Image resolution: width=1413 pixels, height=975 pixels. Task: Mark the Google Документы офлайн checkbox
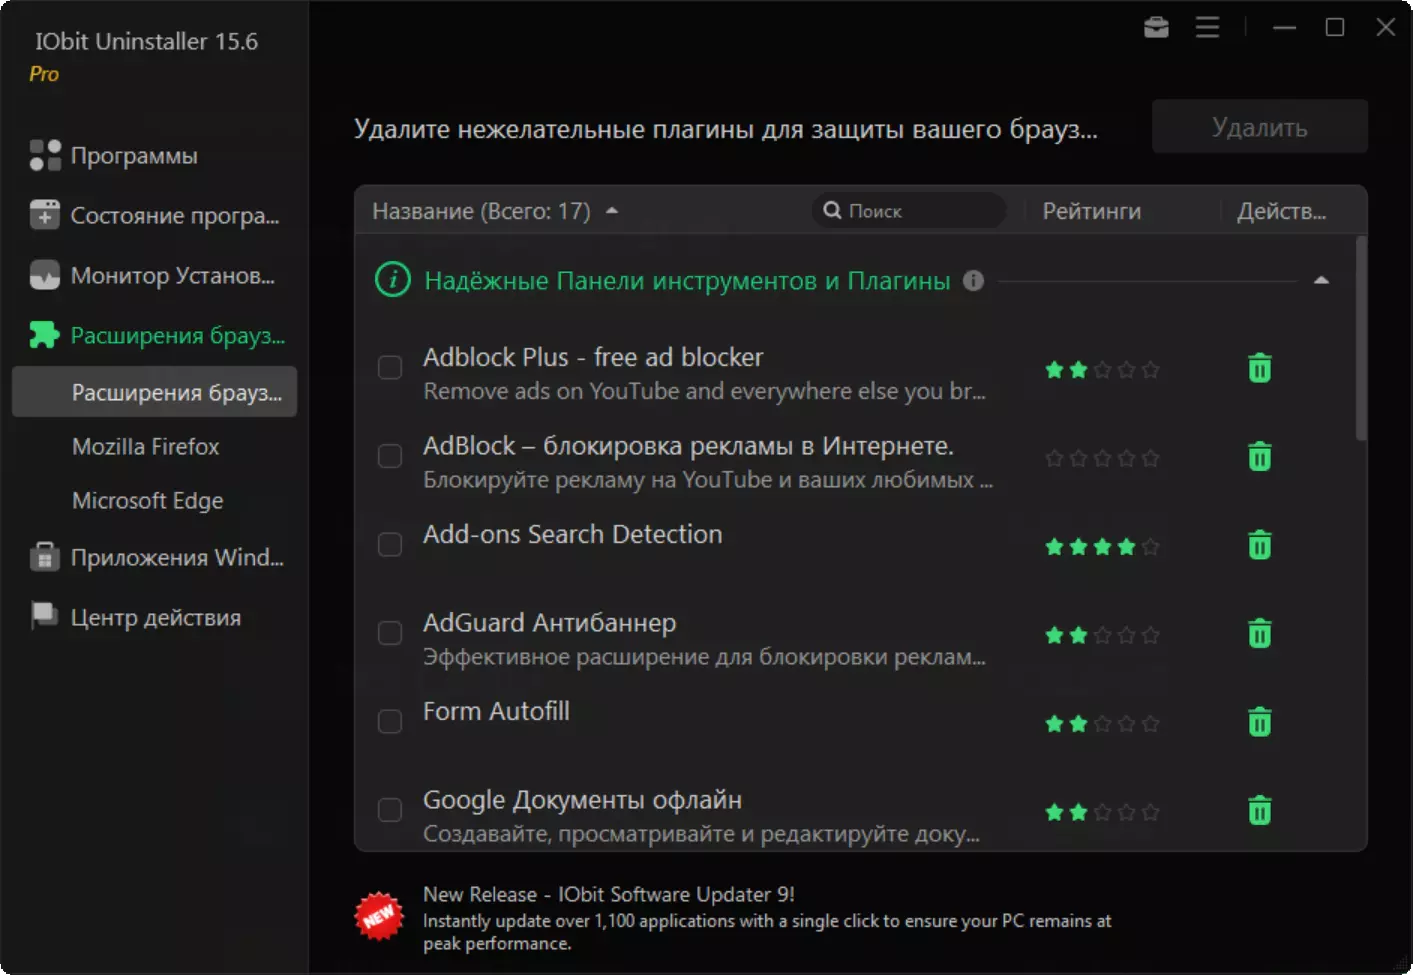tap(390, 810)
